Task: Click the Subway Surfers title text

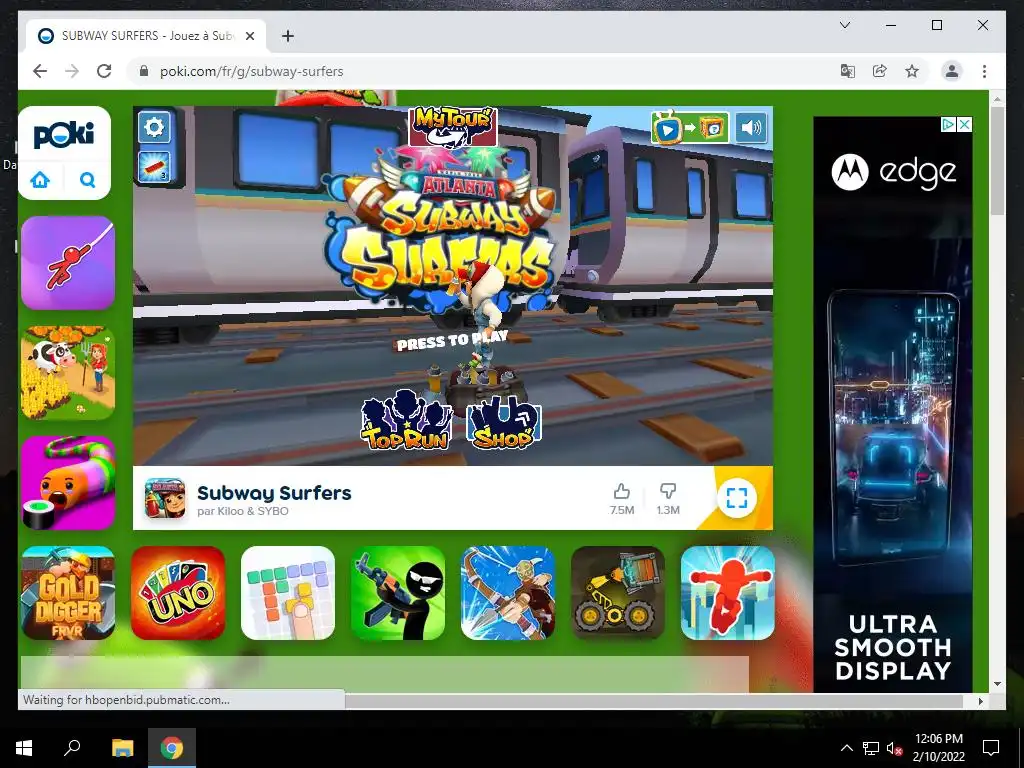Action: click(x=274, y=492)
